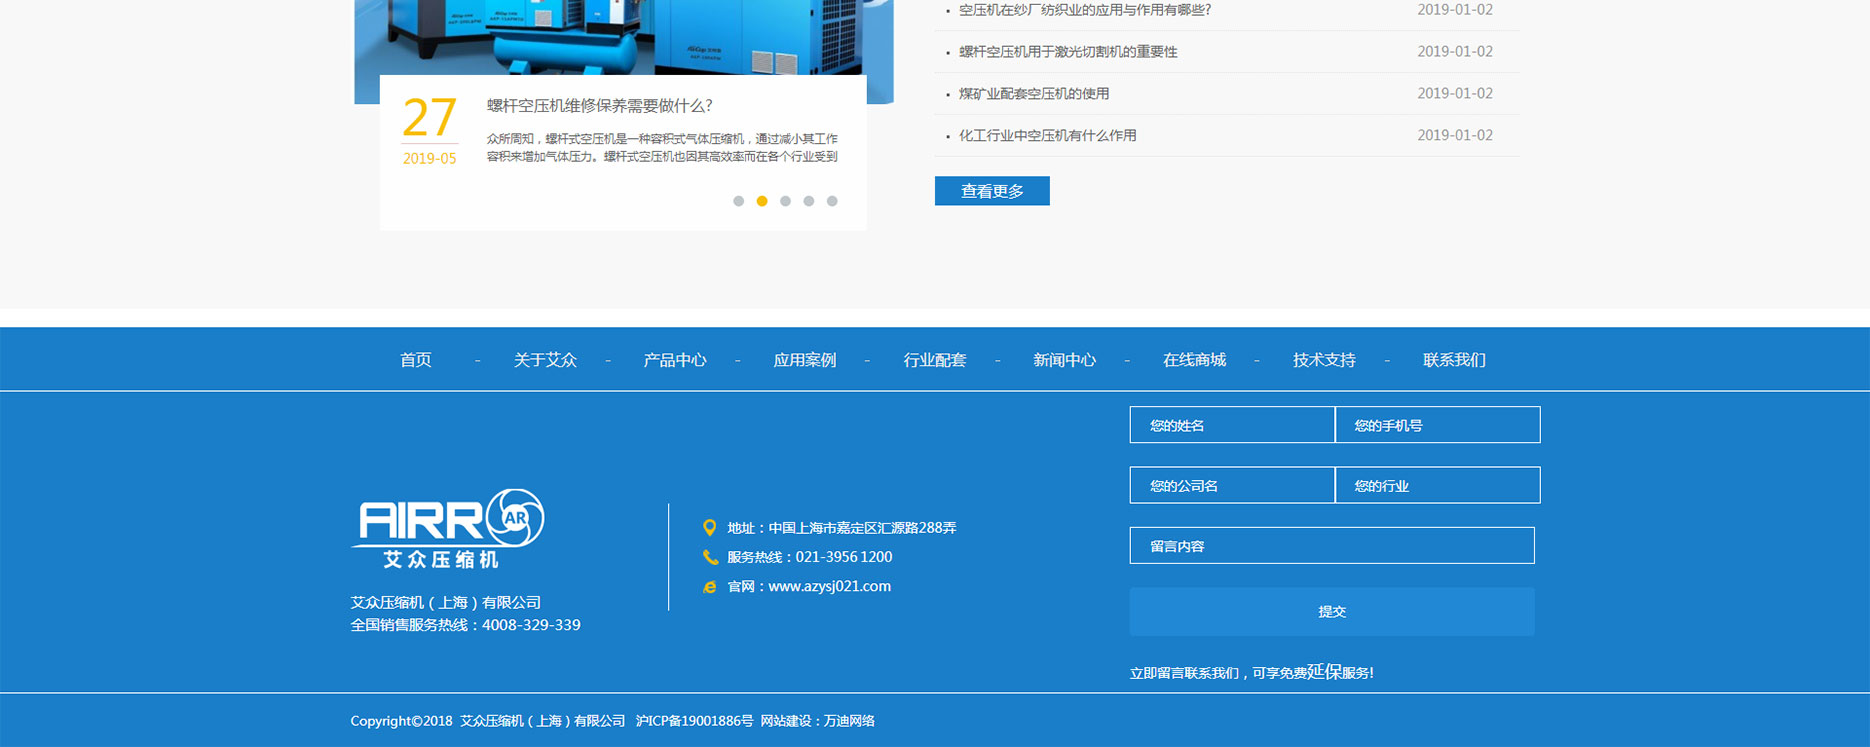Navigate to 联系我们 page

click(1454, 360)
